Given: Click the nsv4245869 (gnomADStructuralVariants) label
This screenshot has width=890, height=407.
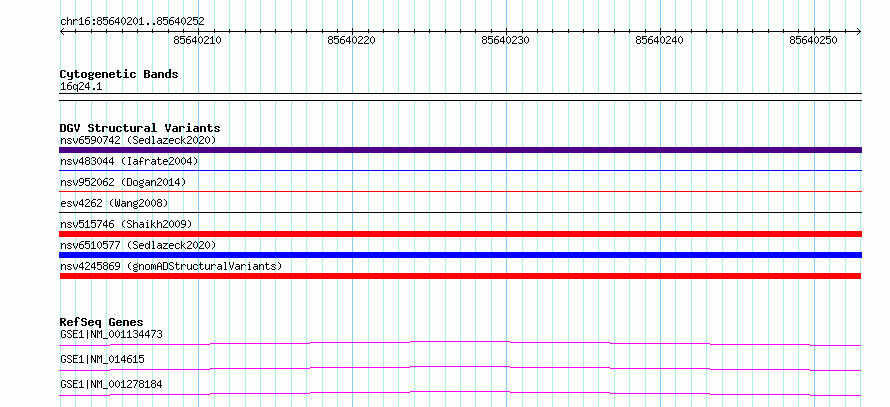Looking at the screenshot, I should (171, 266).
